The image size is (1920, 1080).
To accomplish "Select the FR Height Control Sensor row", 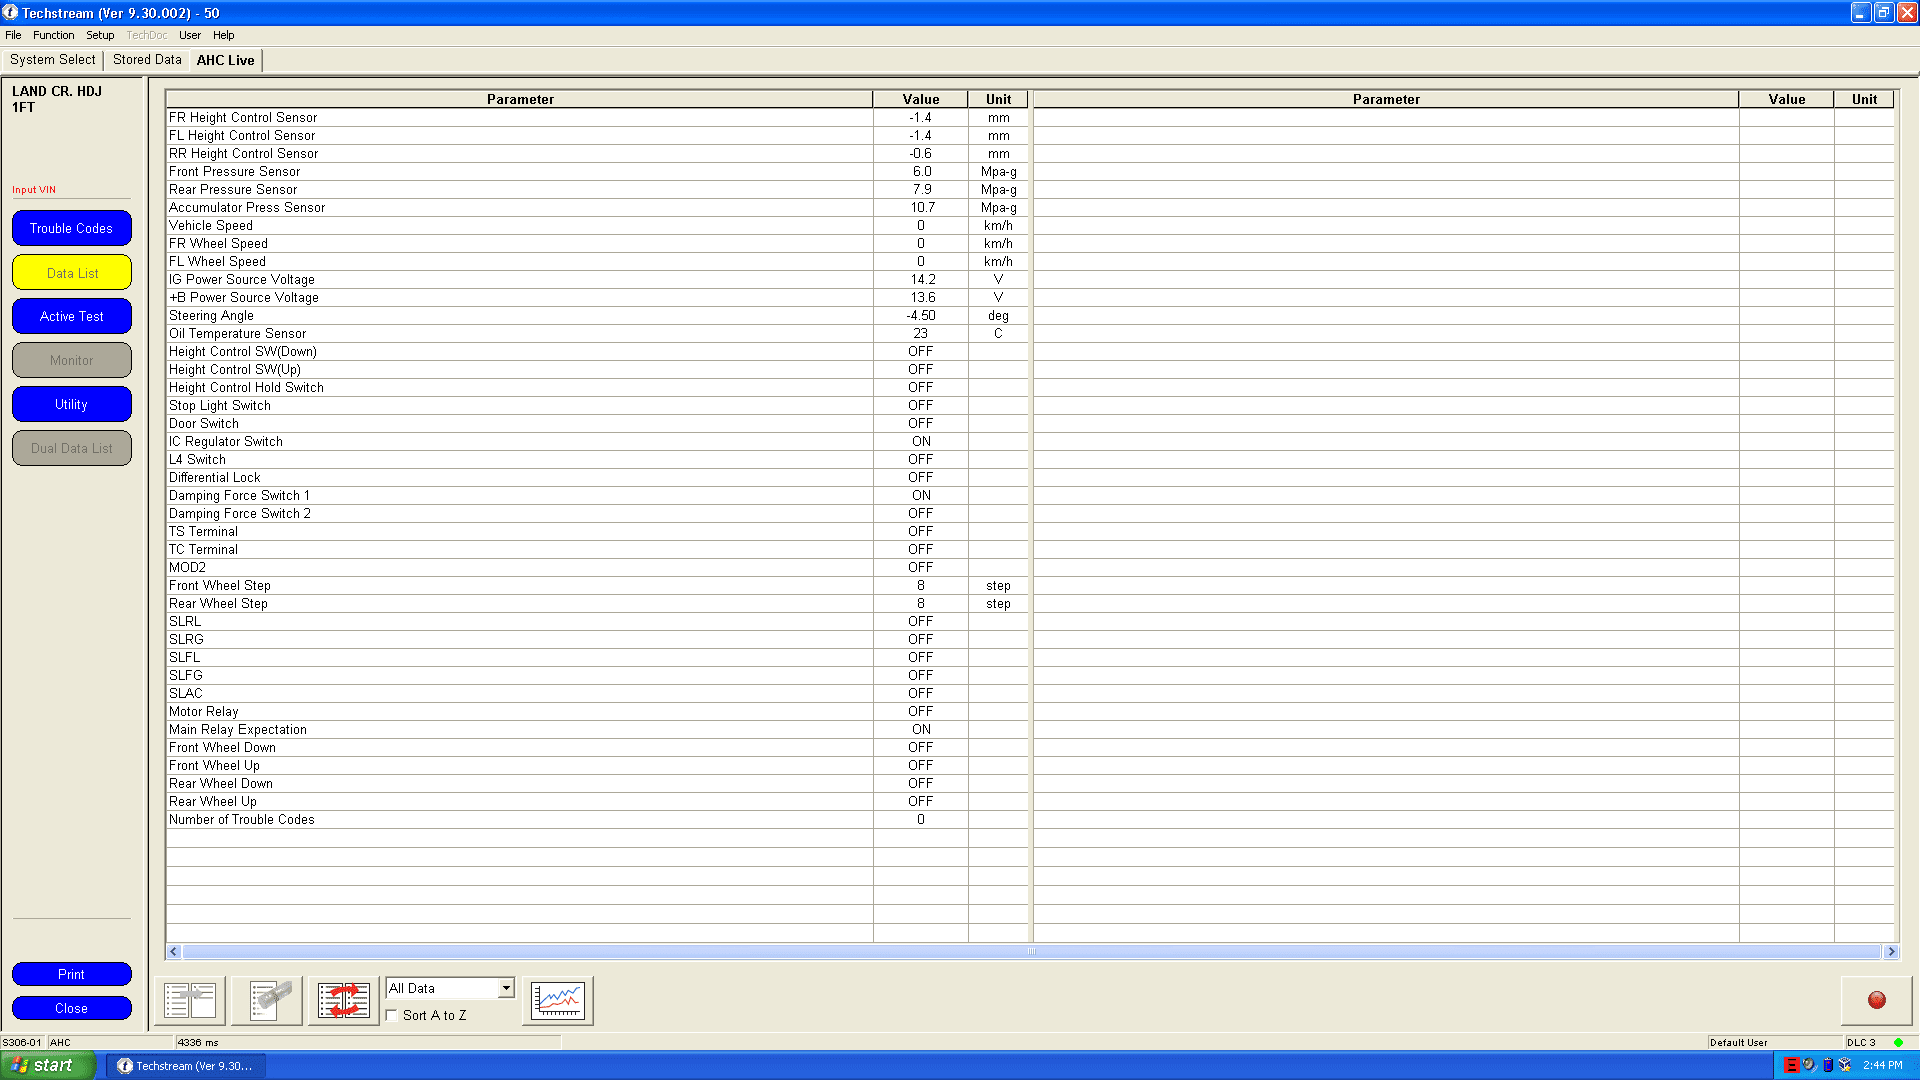I will (x=597, y=118).
